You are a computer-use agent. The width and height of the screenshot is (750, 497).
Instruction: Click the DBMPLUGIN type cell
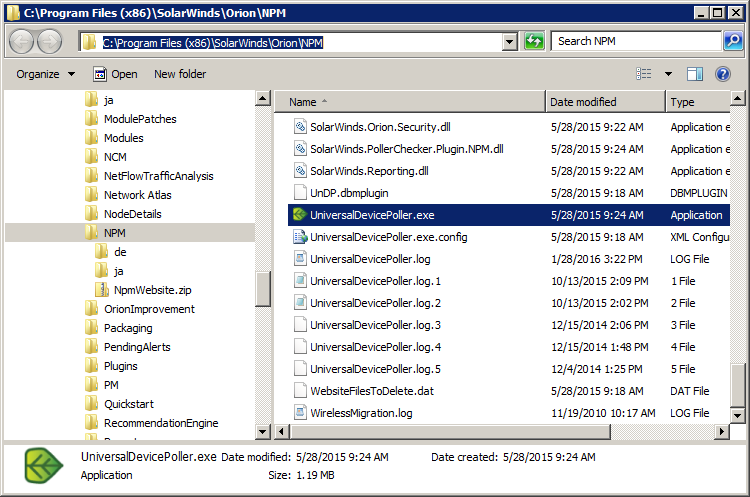698,193
